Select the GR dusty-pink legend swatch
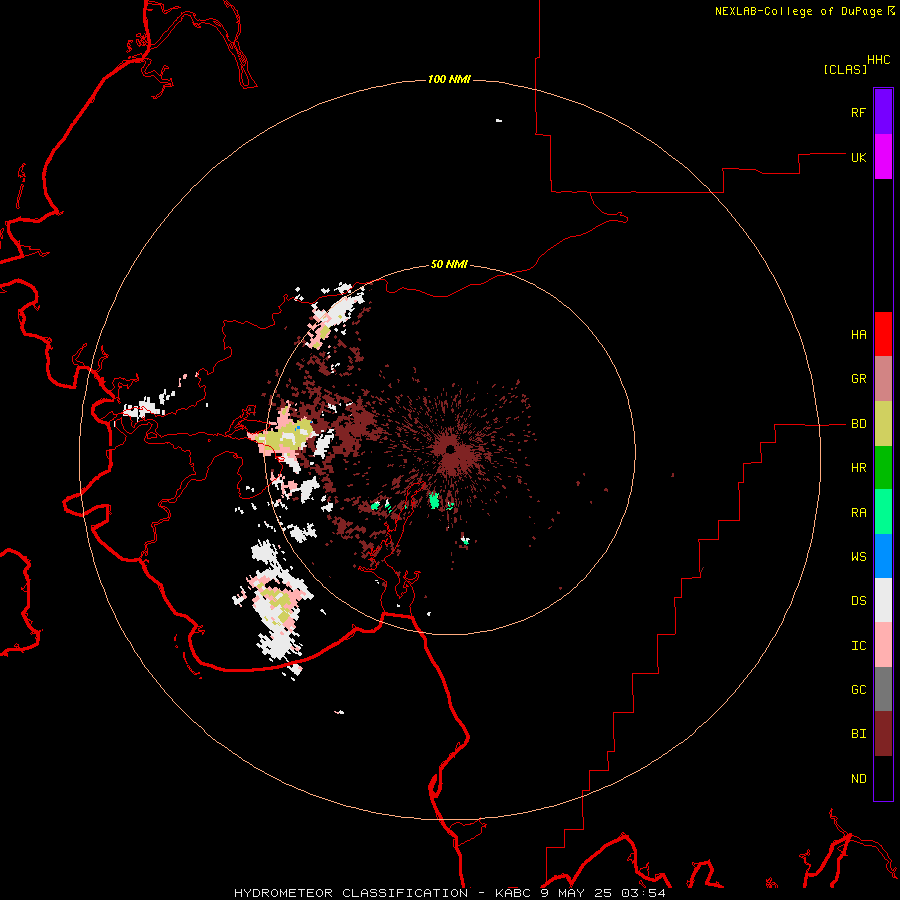 (883, 378)
